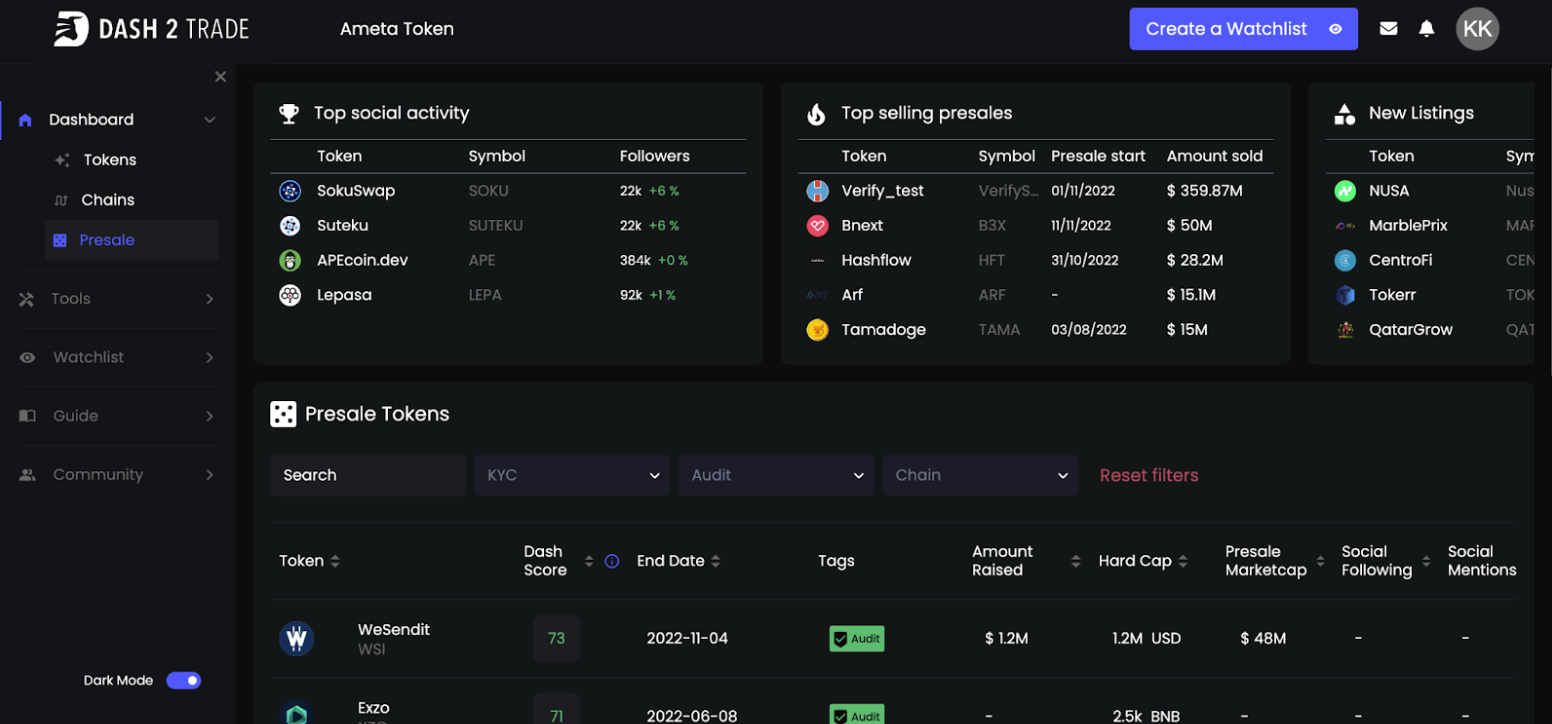The width and height of the screenshot is (1552, 724).
Task: Open the WeSendit token row name
Action: pos(394,630)
